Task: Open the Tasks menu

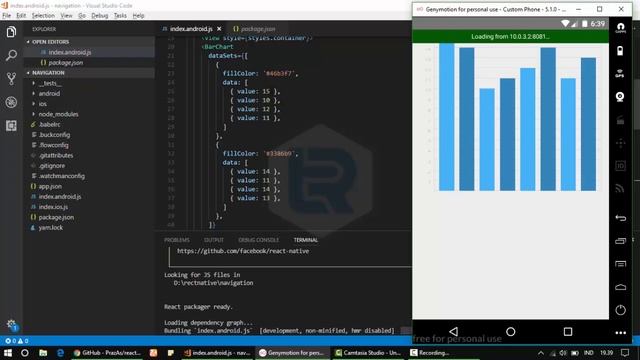Action: [120, 16]
